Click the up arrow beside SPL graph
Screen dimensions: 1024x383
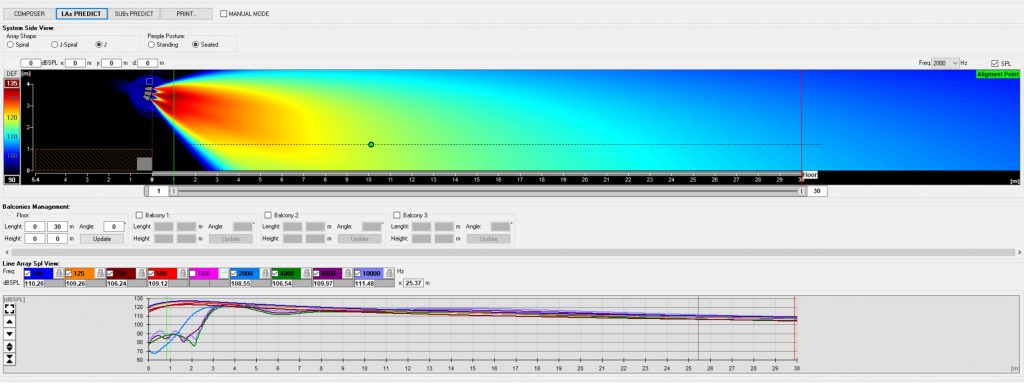10,322
